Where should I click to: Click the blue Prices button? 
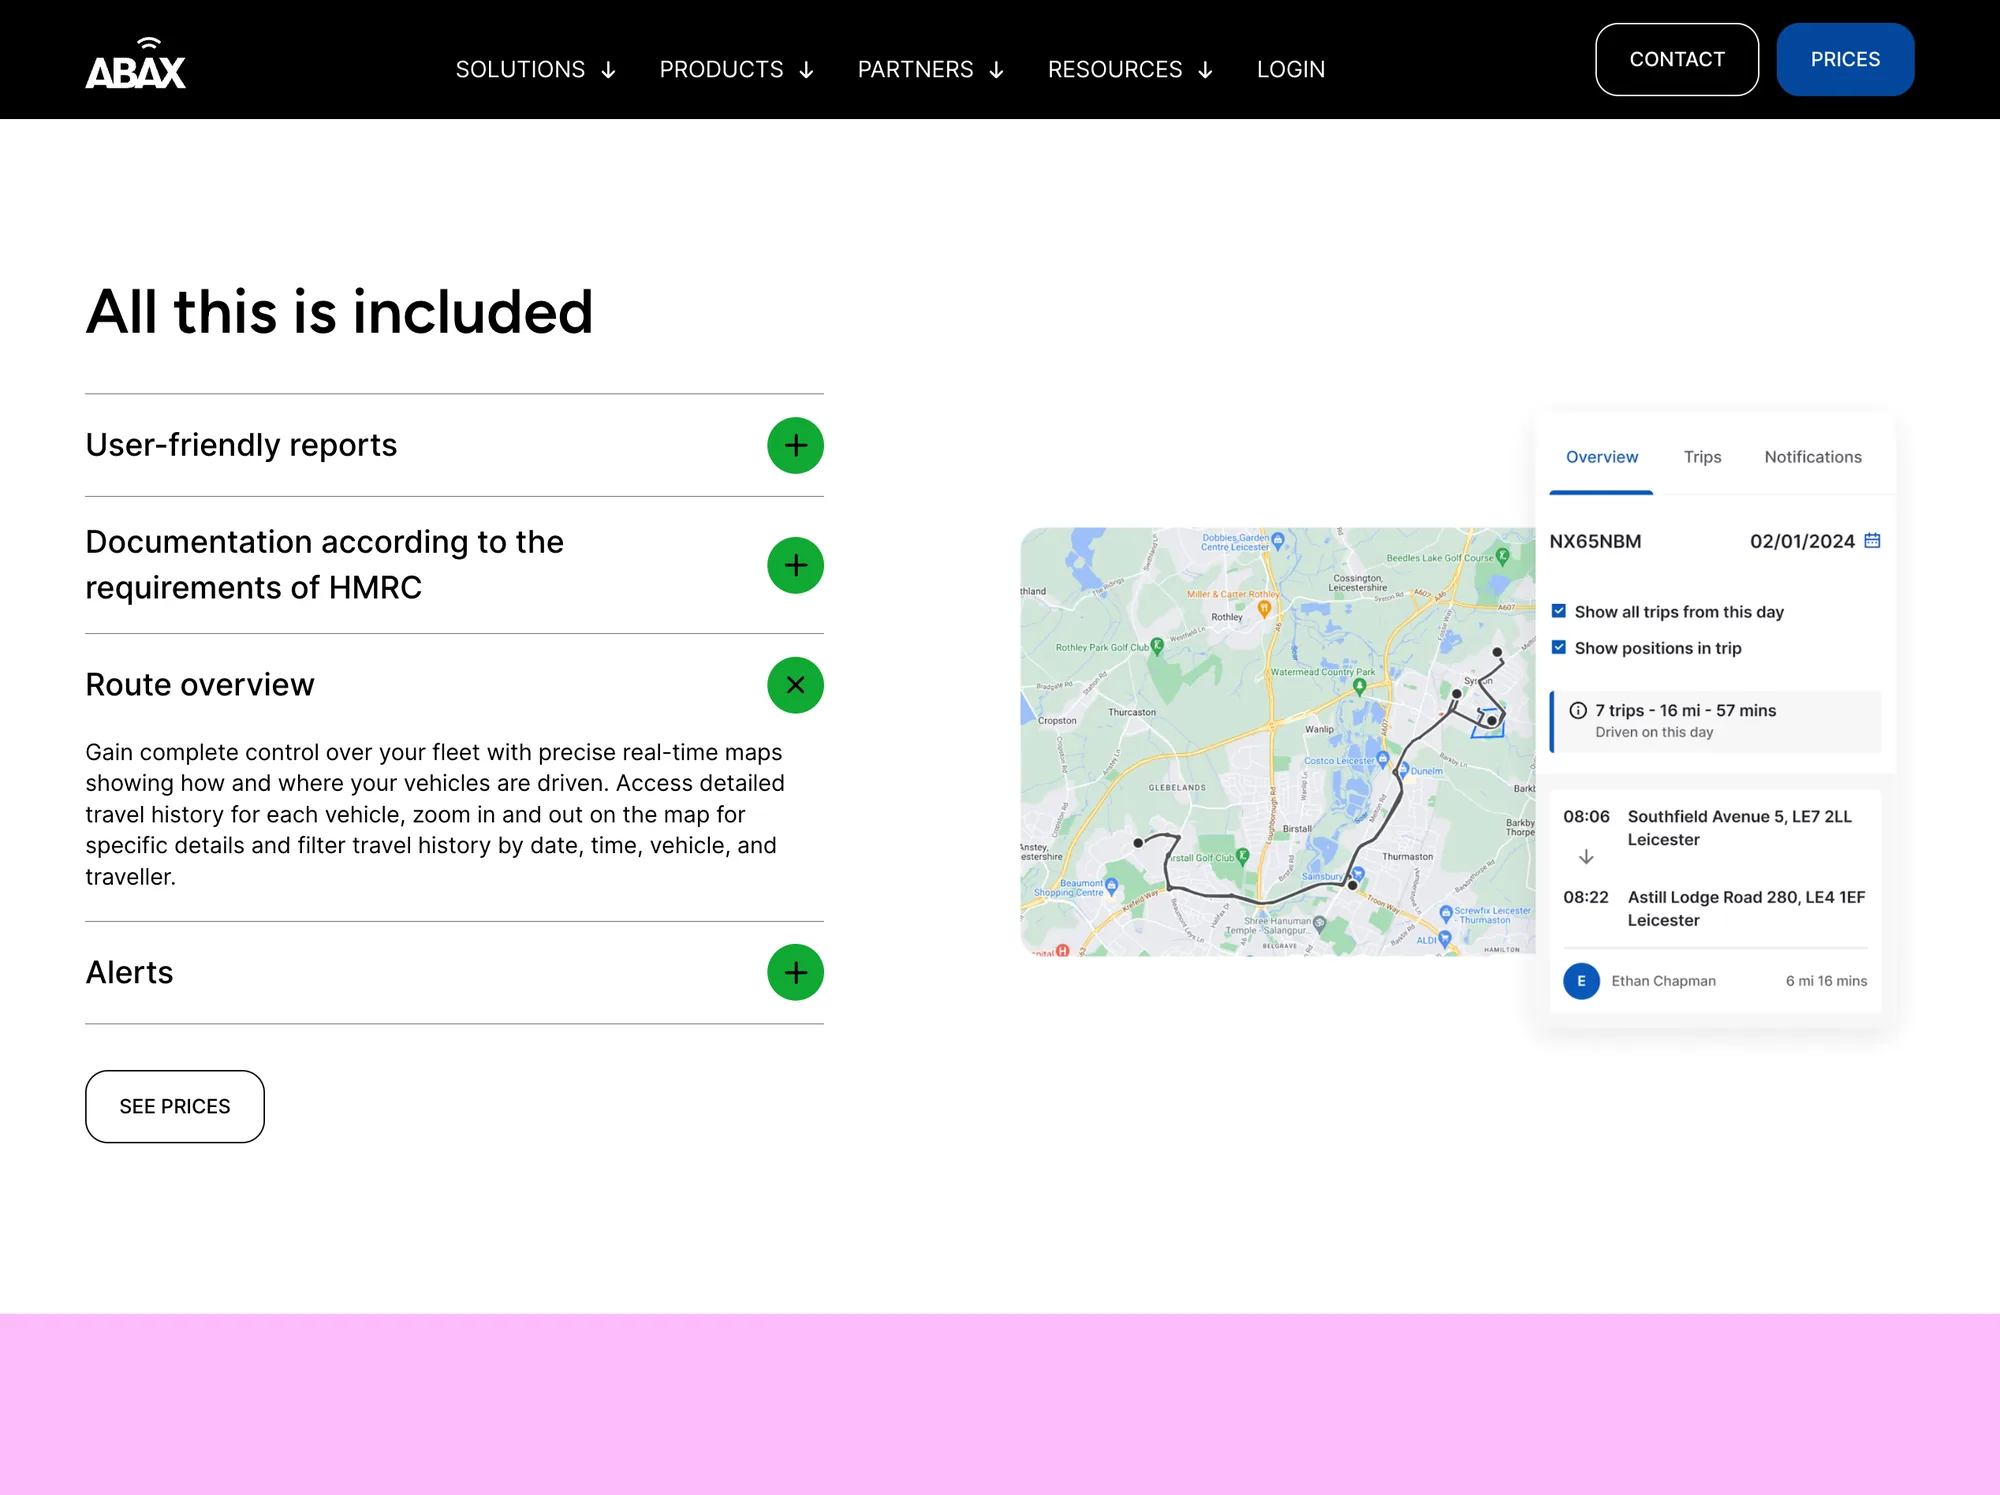tap(1845, 59)
